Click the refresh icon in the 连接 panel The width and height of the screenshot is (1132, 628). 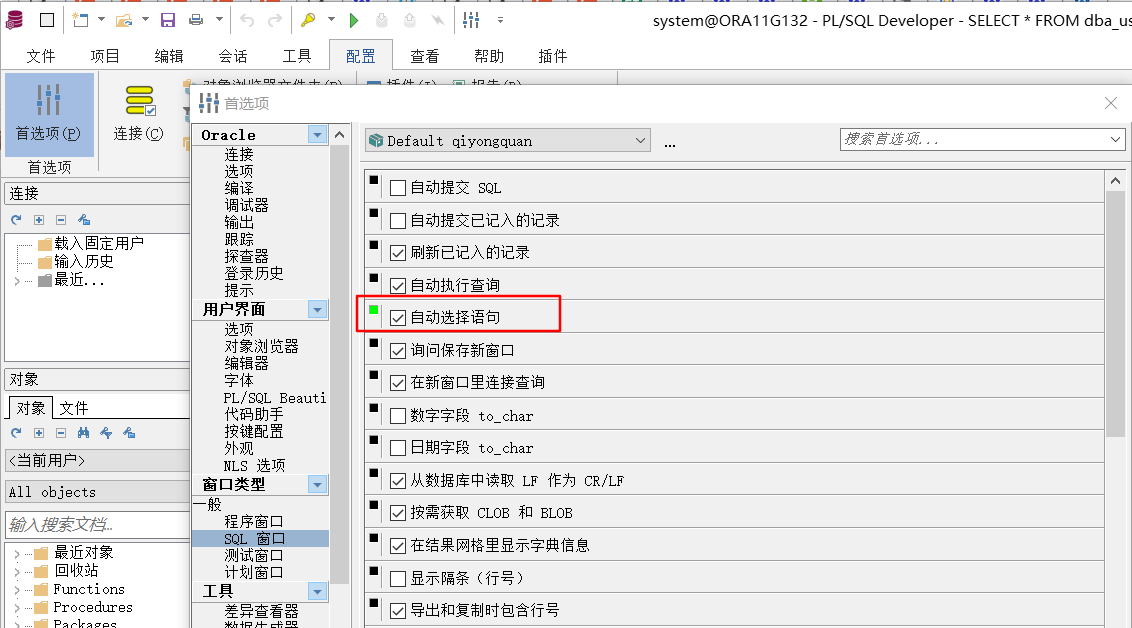[16, 218]
